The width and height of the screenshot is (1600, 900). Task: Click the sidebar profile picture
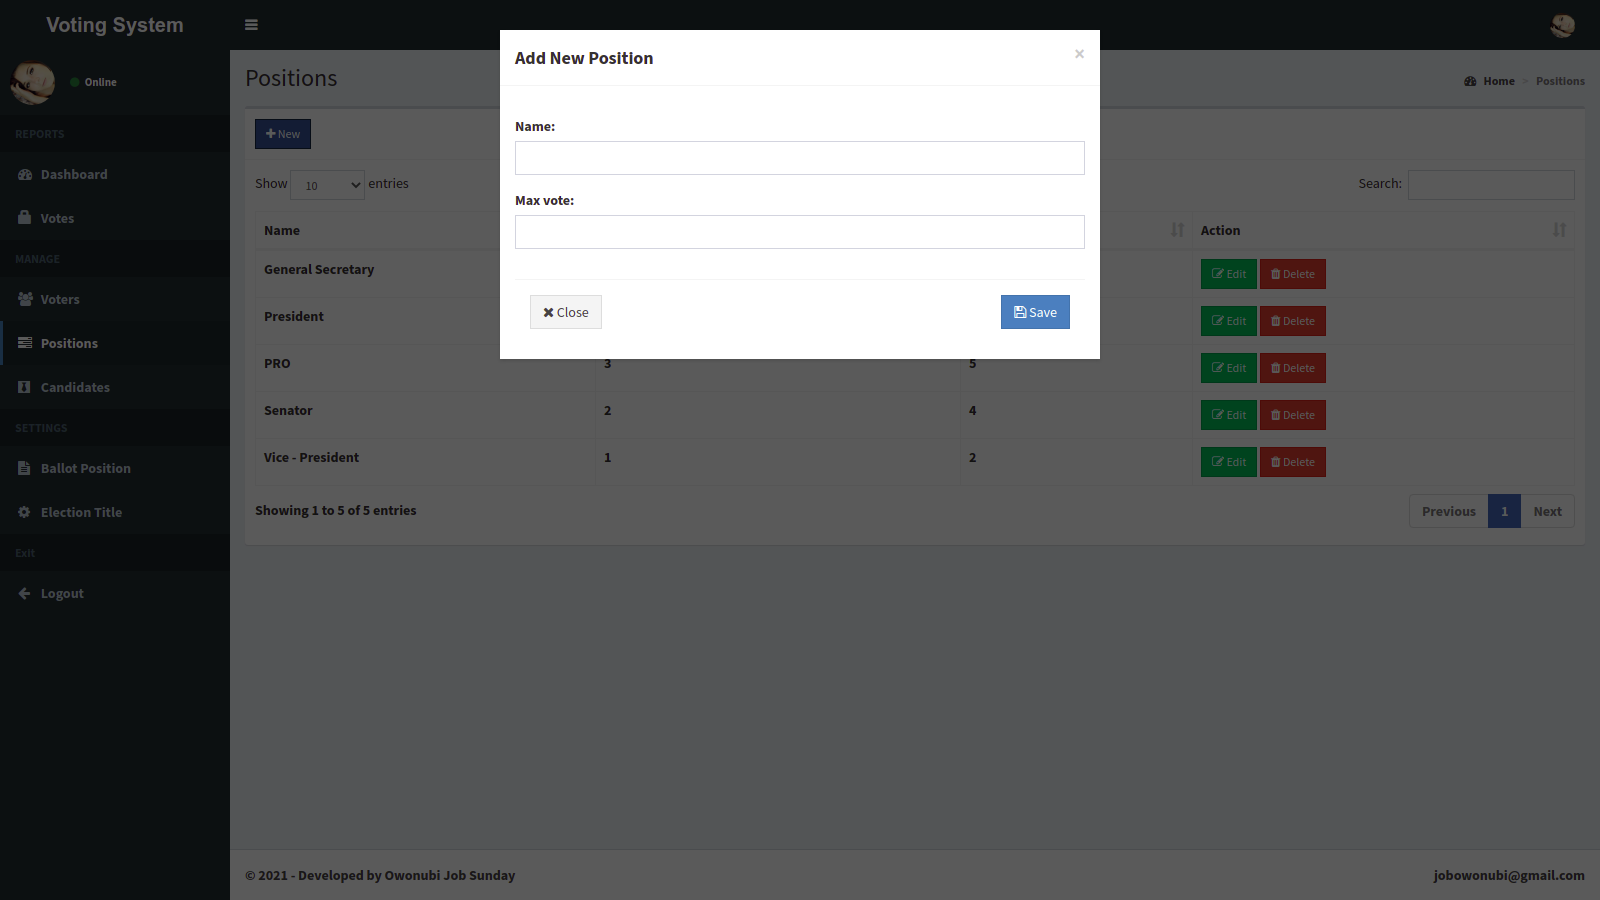click(33, 82)
